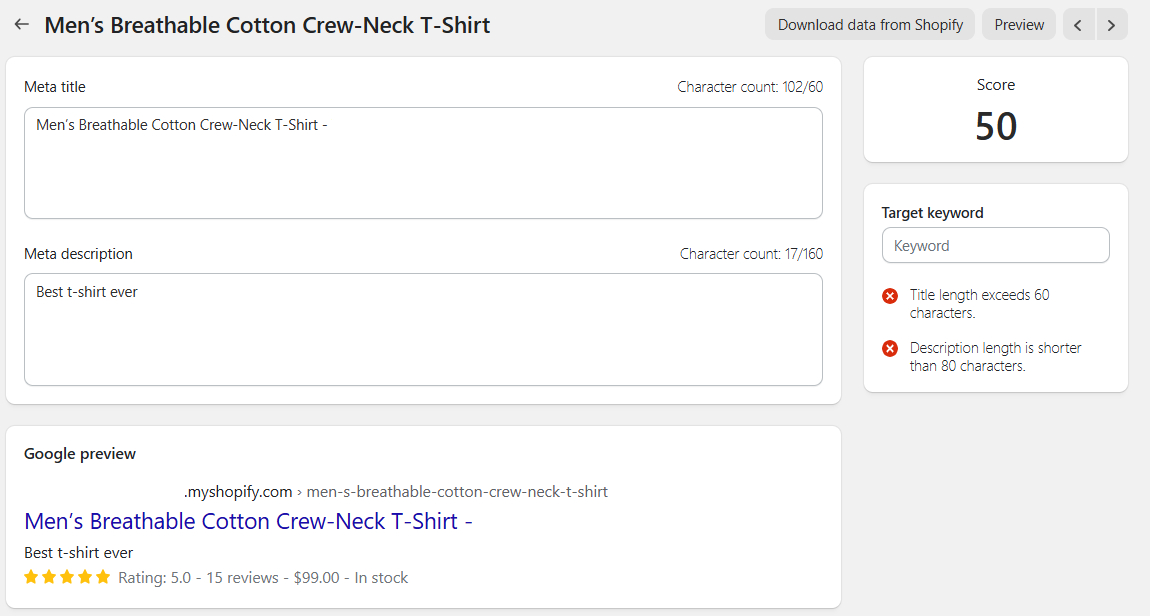This screenshot has height=616, width=1150.
Task: Click the fifth rating star
Action: tap(103, 577)
